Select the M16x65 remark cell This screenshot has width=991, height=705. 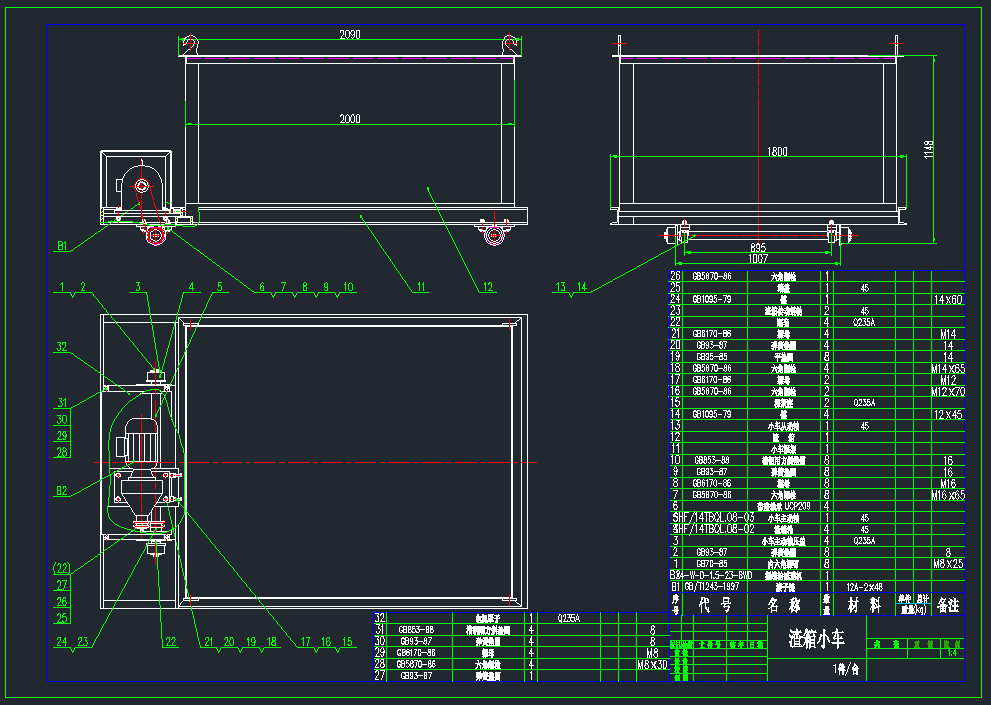(947, 495)
